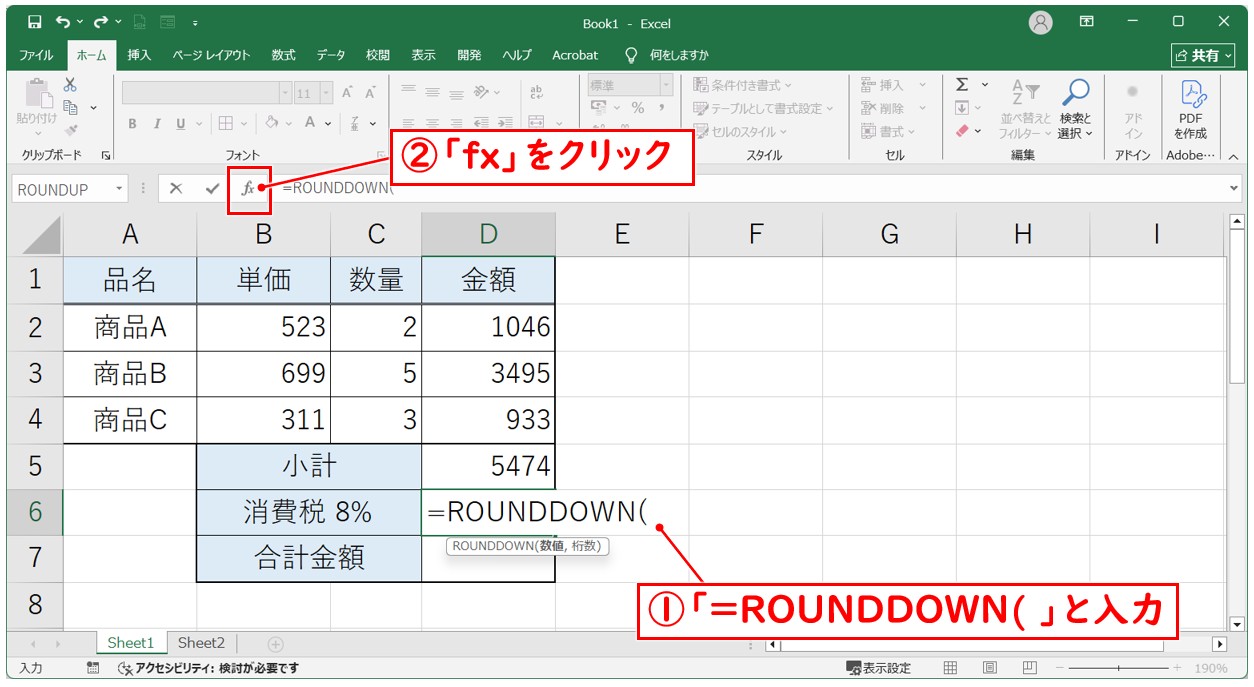Click the Cancel X in formula bar

(176, 188)
